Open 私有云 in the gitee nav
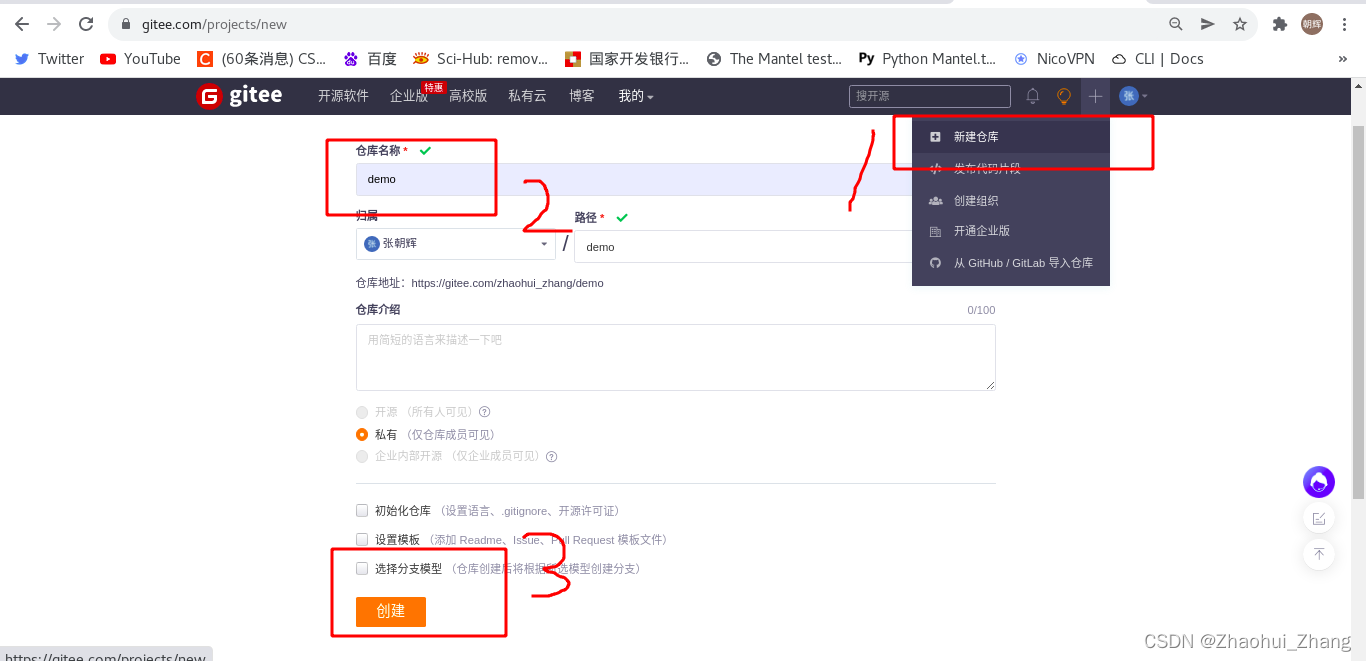 (527, 96)
